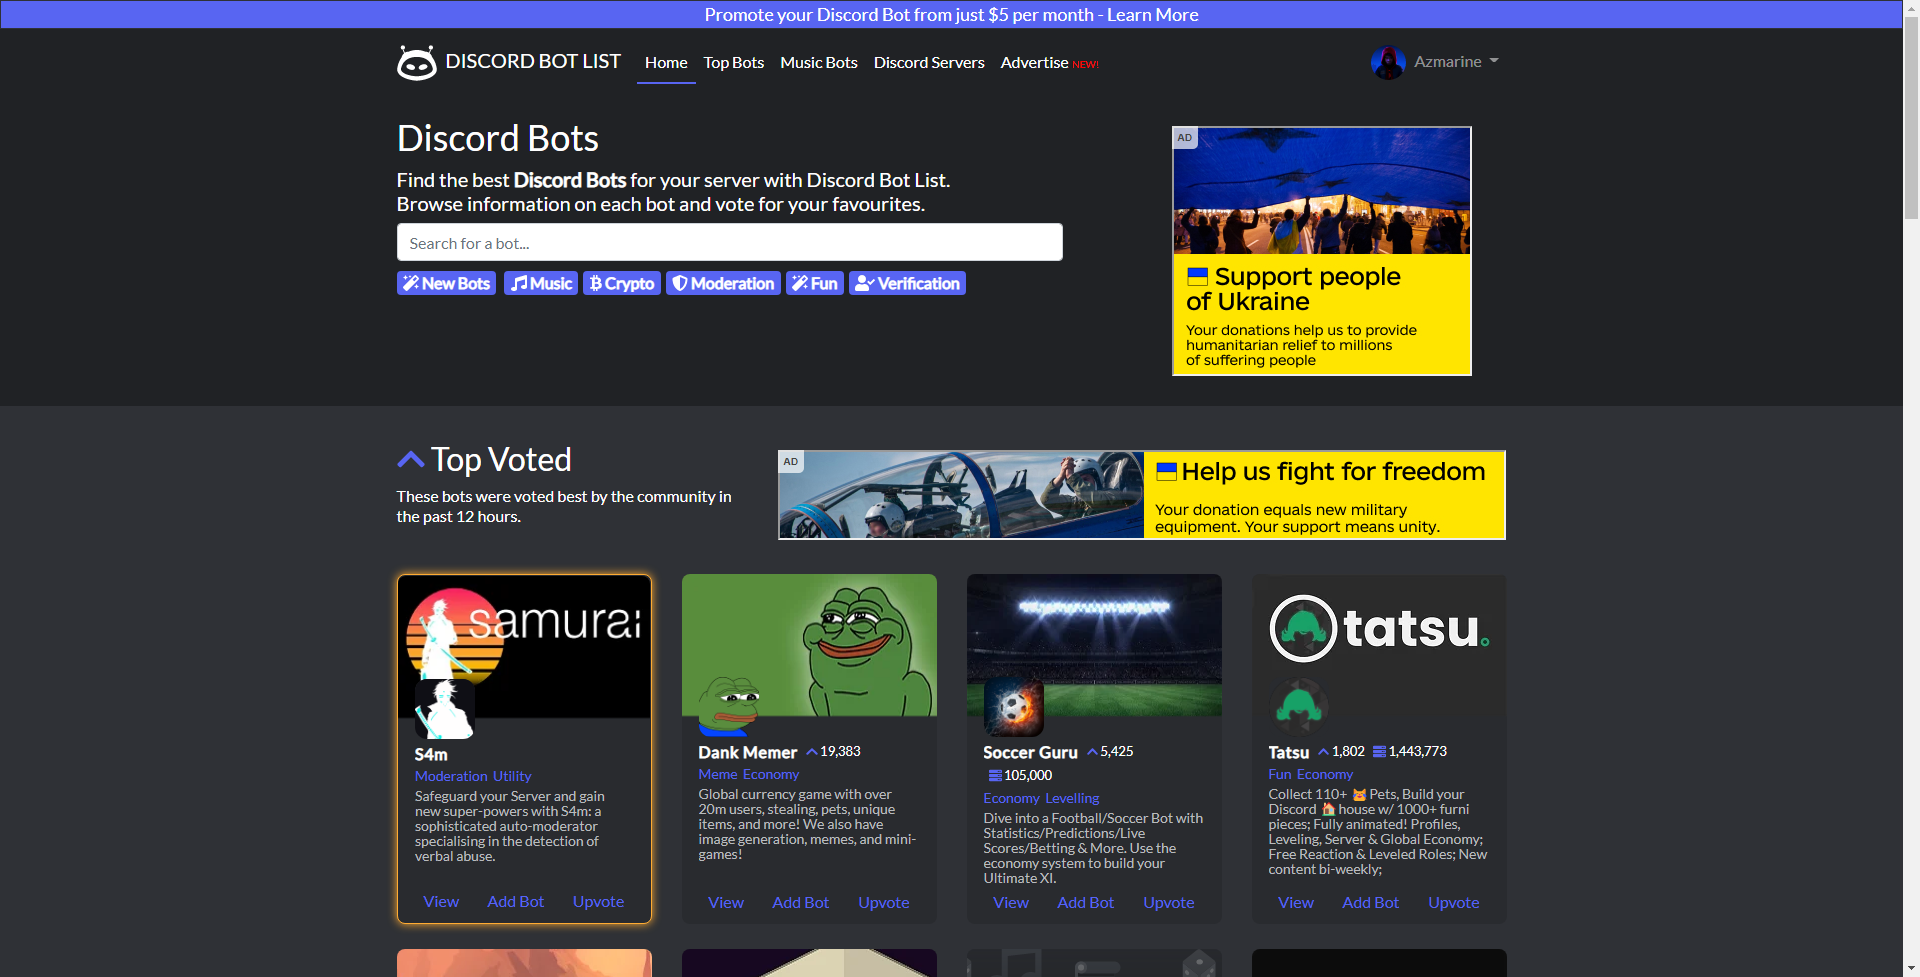Click Add Bot for Soccer Guru
This screenshot has width=1920, height=977.
click(1086, 902)
